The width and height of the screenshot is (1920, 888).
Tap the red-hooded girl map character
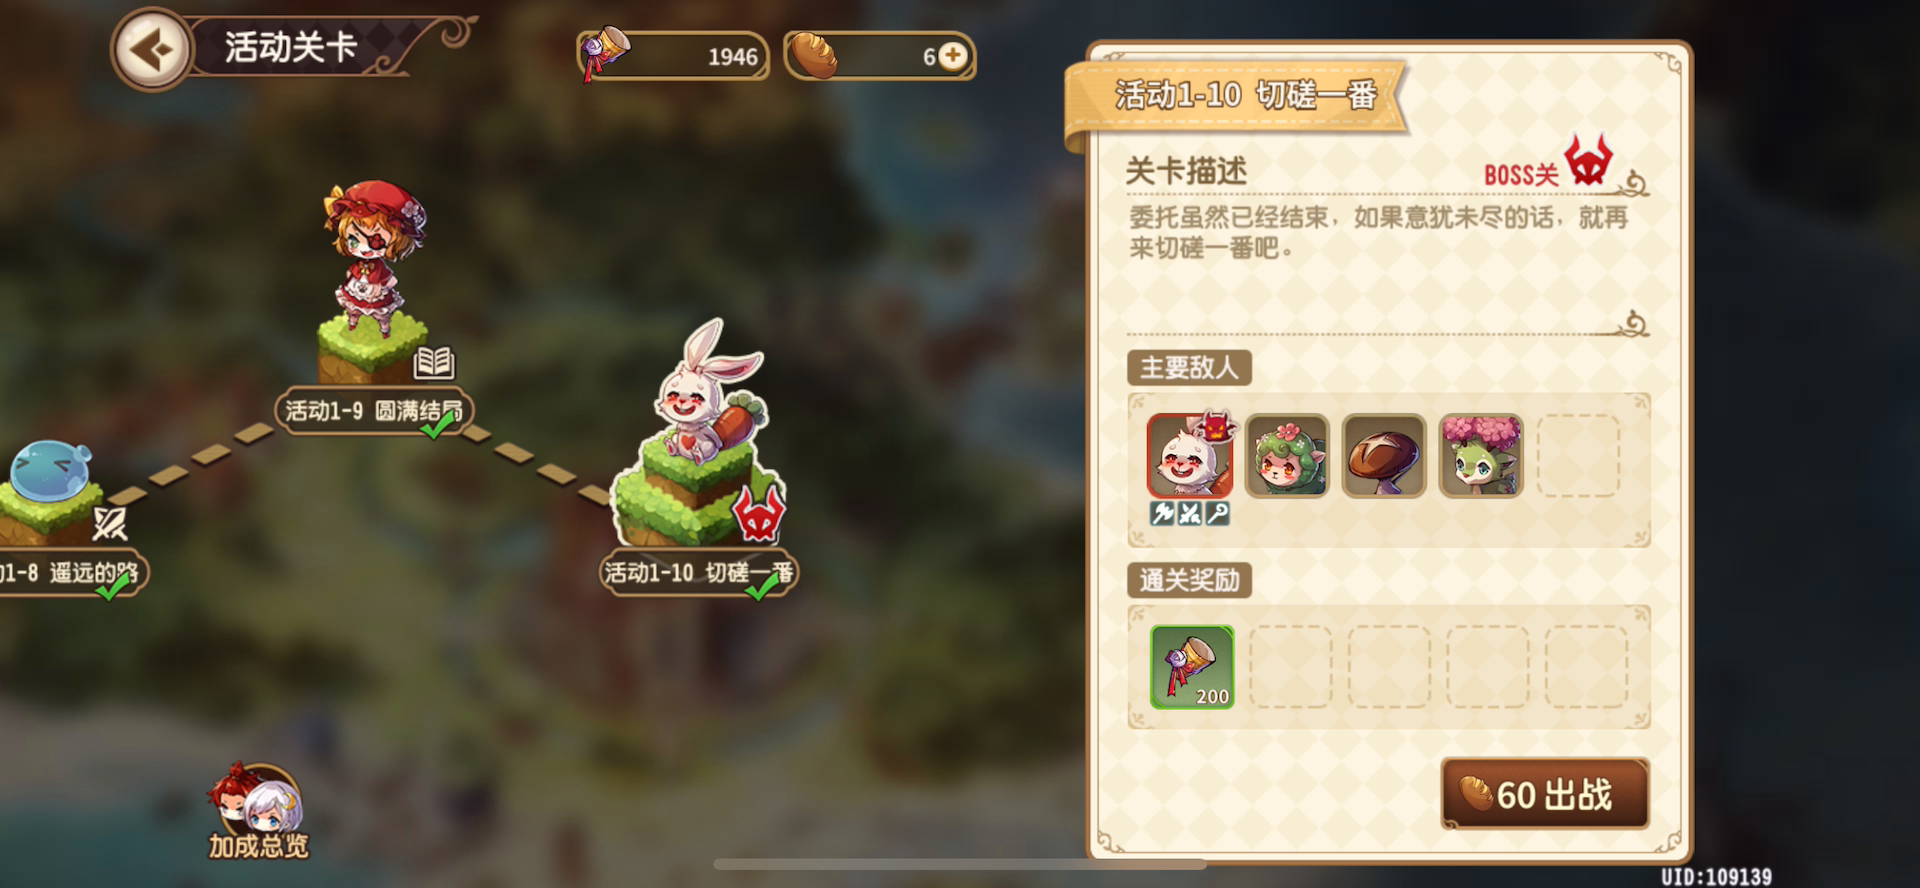(375, 253)
